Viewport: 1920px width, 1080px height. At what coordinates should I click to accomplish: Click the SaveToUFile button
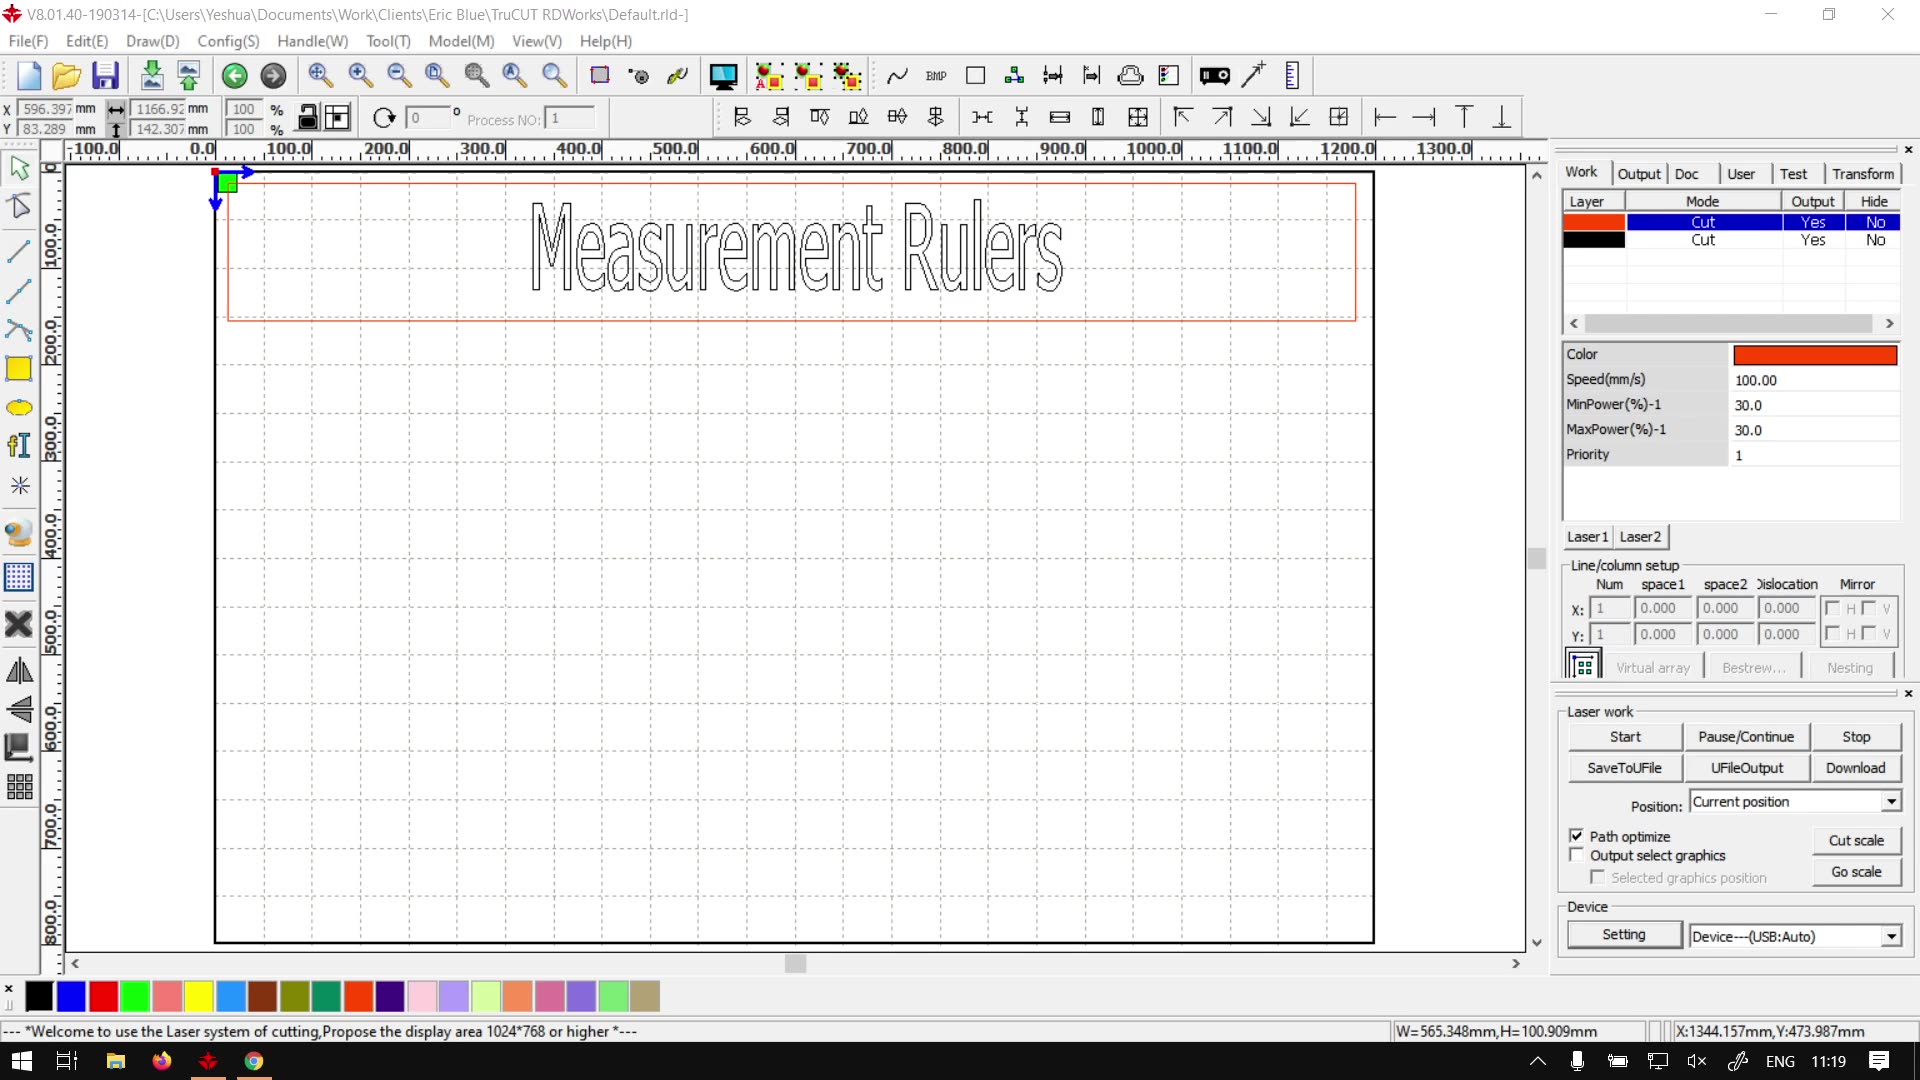pos(1624,768)
